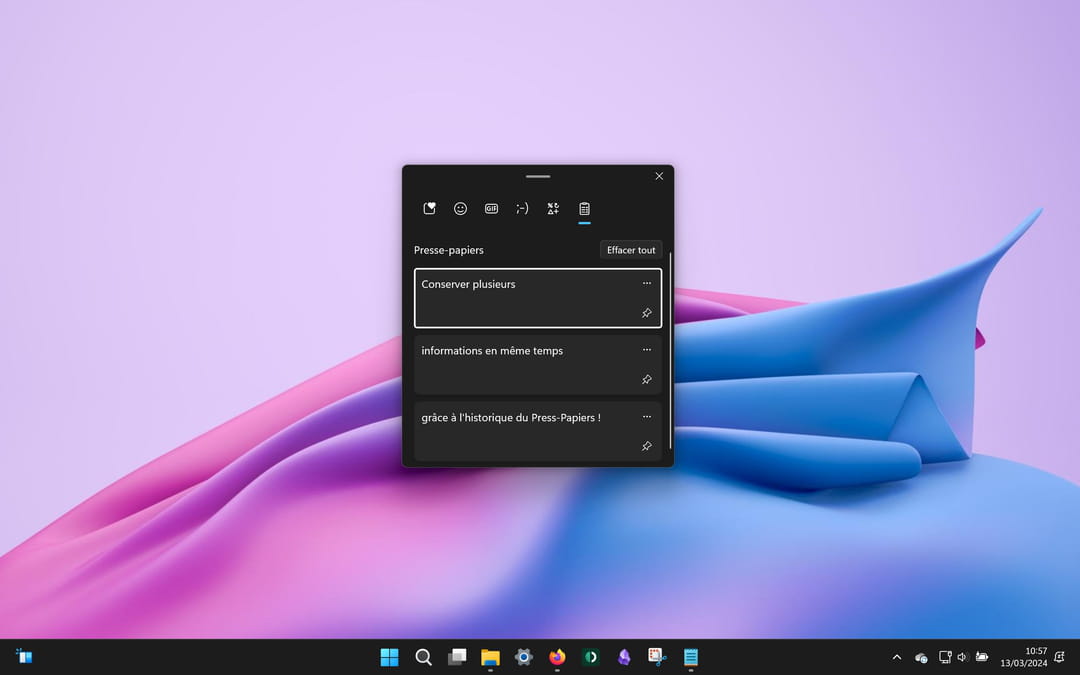
Task: Open more options for 'informations en même temps'
Action: pos(647,350)
